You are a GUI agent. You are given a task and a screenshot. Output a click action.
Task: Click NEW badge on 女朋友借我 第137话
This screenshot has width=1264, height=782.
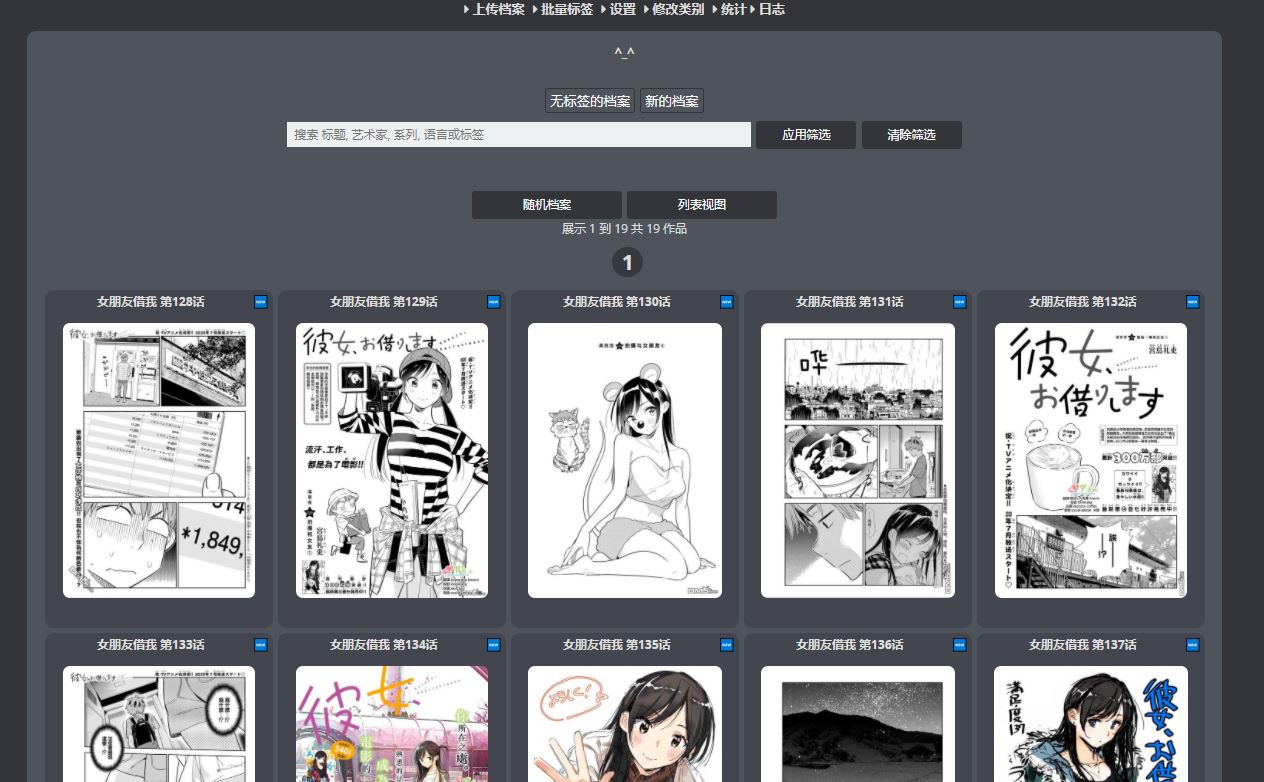1193,645
